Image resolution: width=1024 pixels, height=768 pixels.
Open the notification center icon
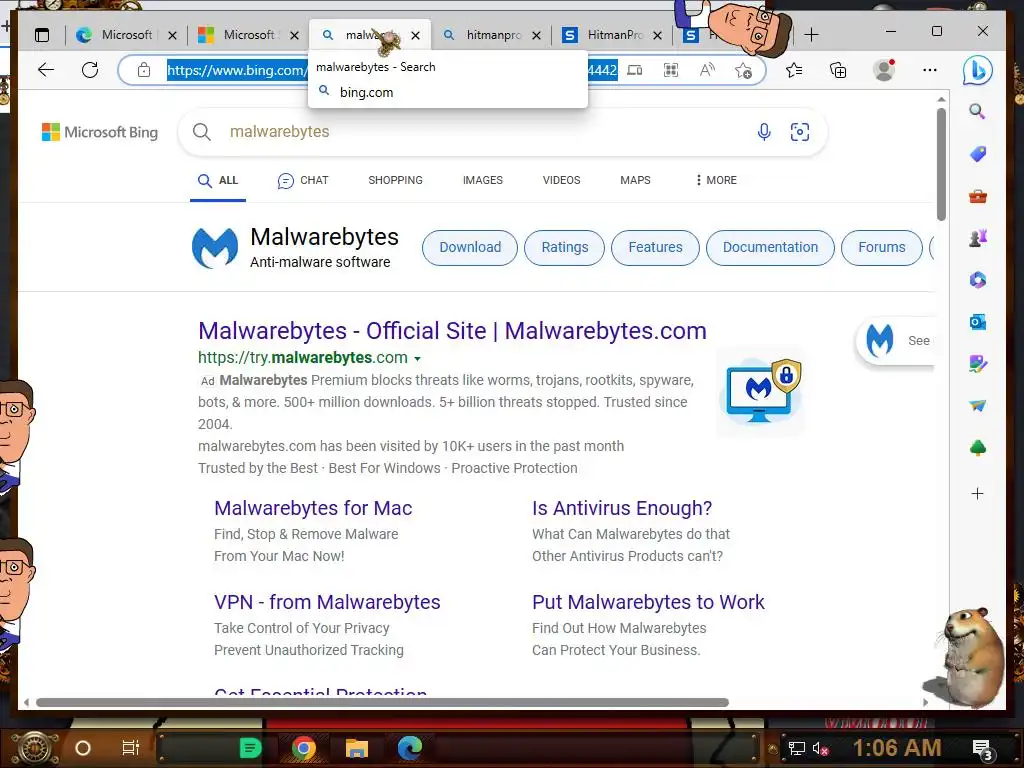point(983,749)
